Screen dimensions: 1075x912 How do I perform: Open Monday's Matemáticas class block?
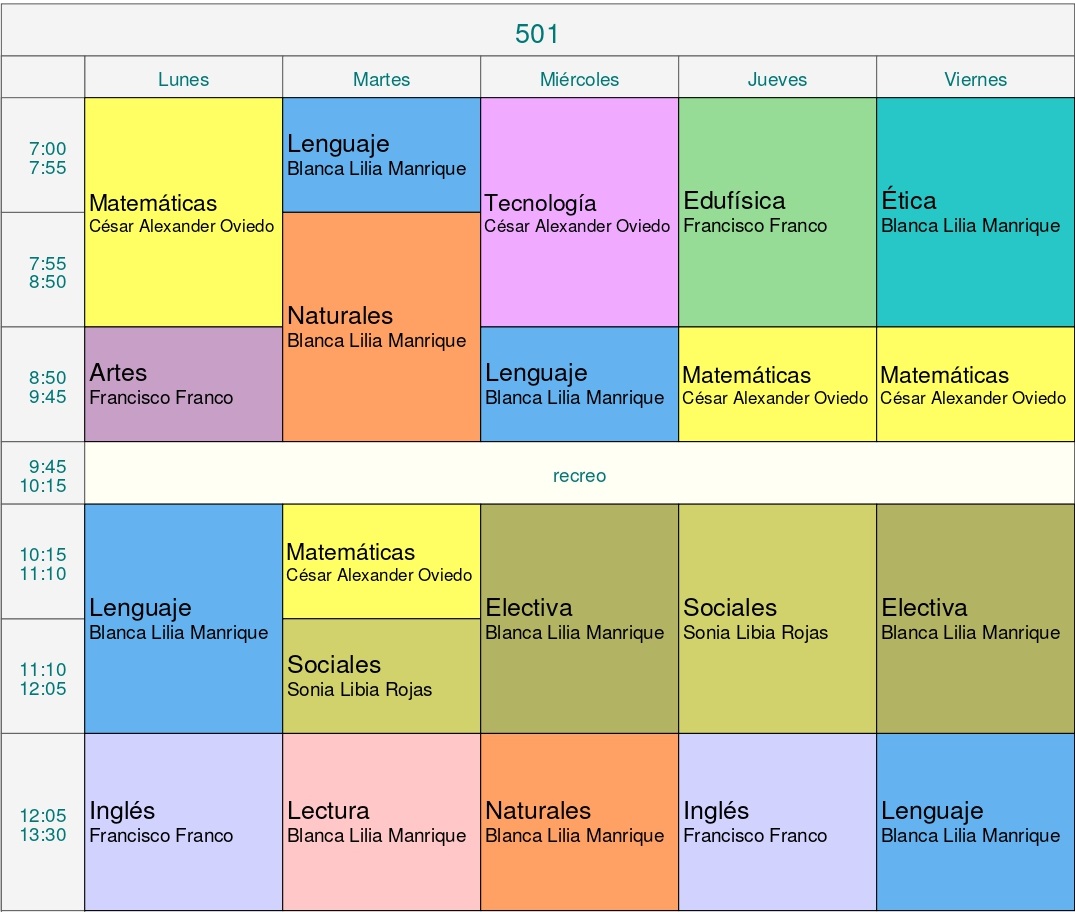click(183, 213)
